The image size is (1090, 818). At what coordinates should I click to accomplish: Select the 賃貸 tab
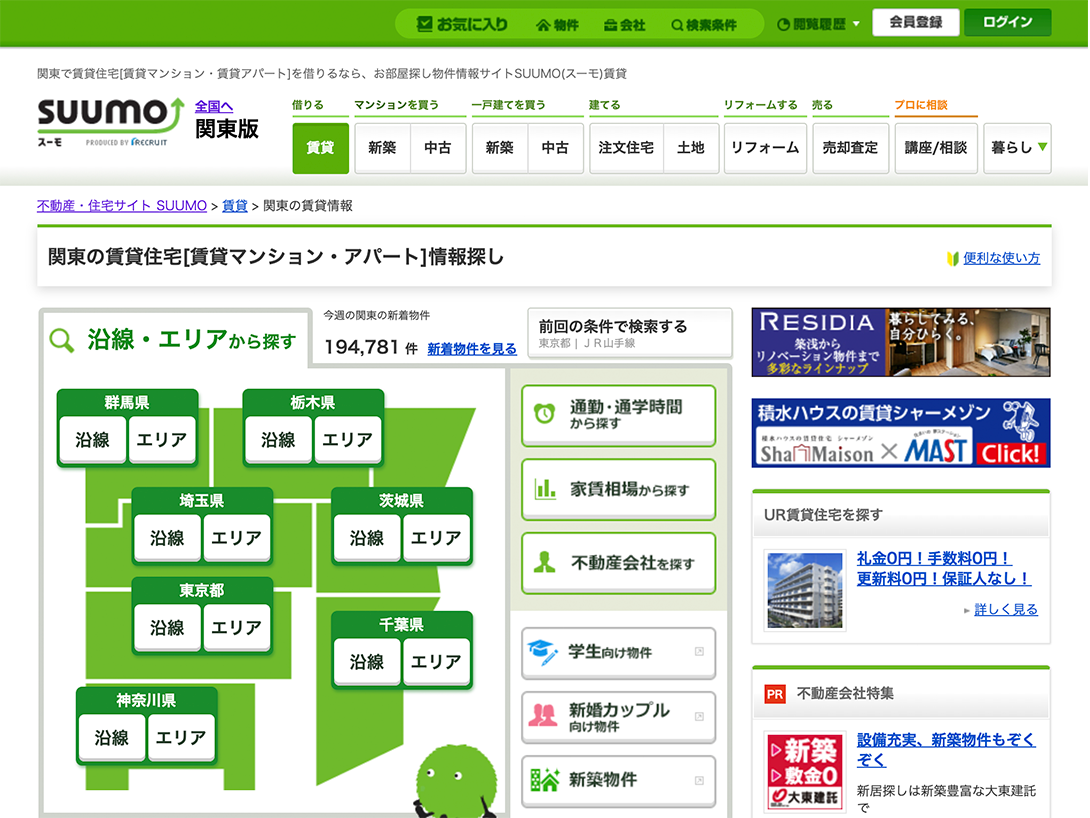click(x=320, y=148)
